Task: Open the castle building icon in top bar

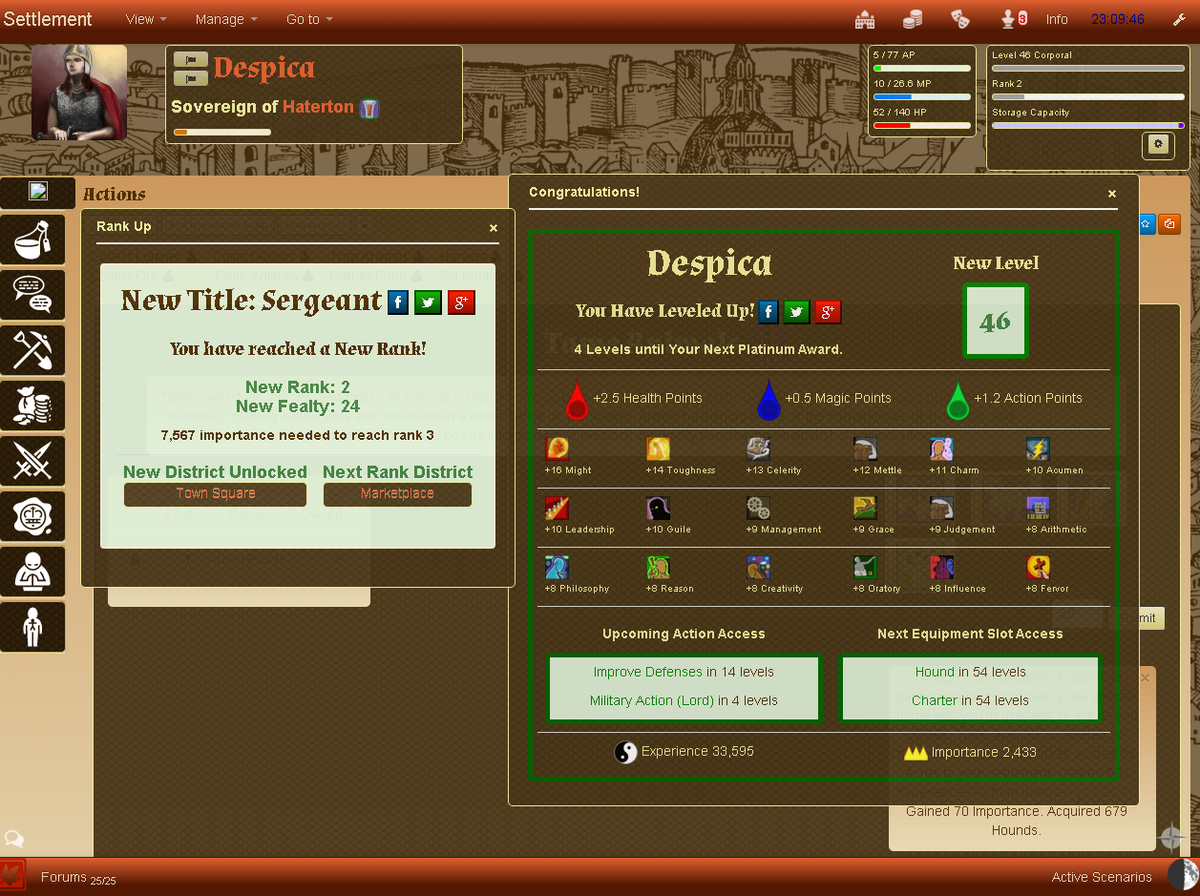Action: 865,19
